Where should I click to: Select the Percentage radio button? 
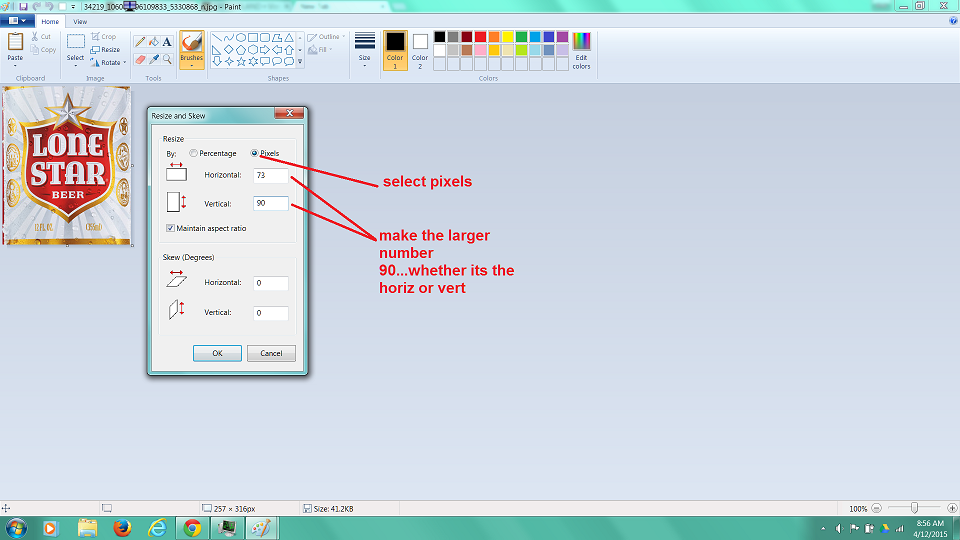point(193,153)
